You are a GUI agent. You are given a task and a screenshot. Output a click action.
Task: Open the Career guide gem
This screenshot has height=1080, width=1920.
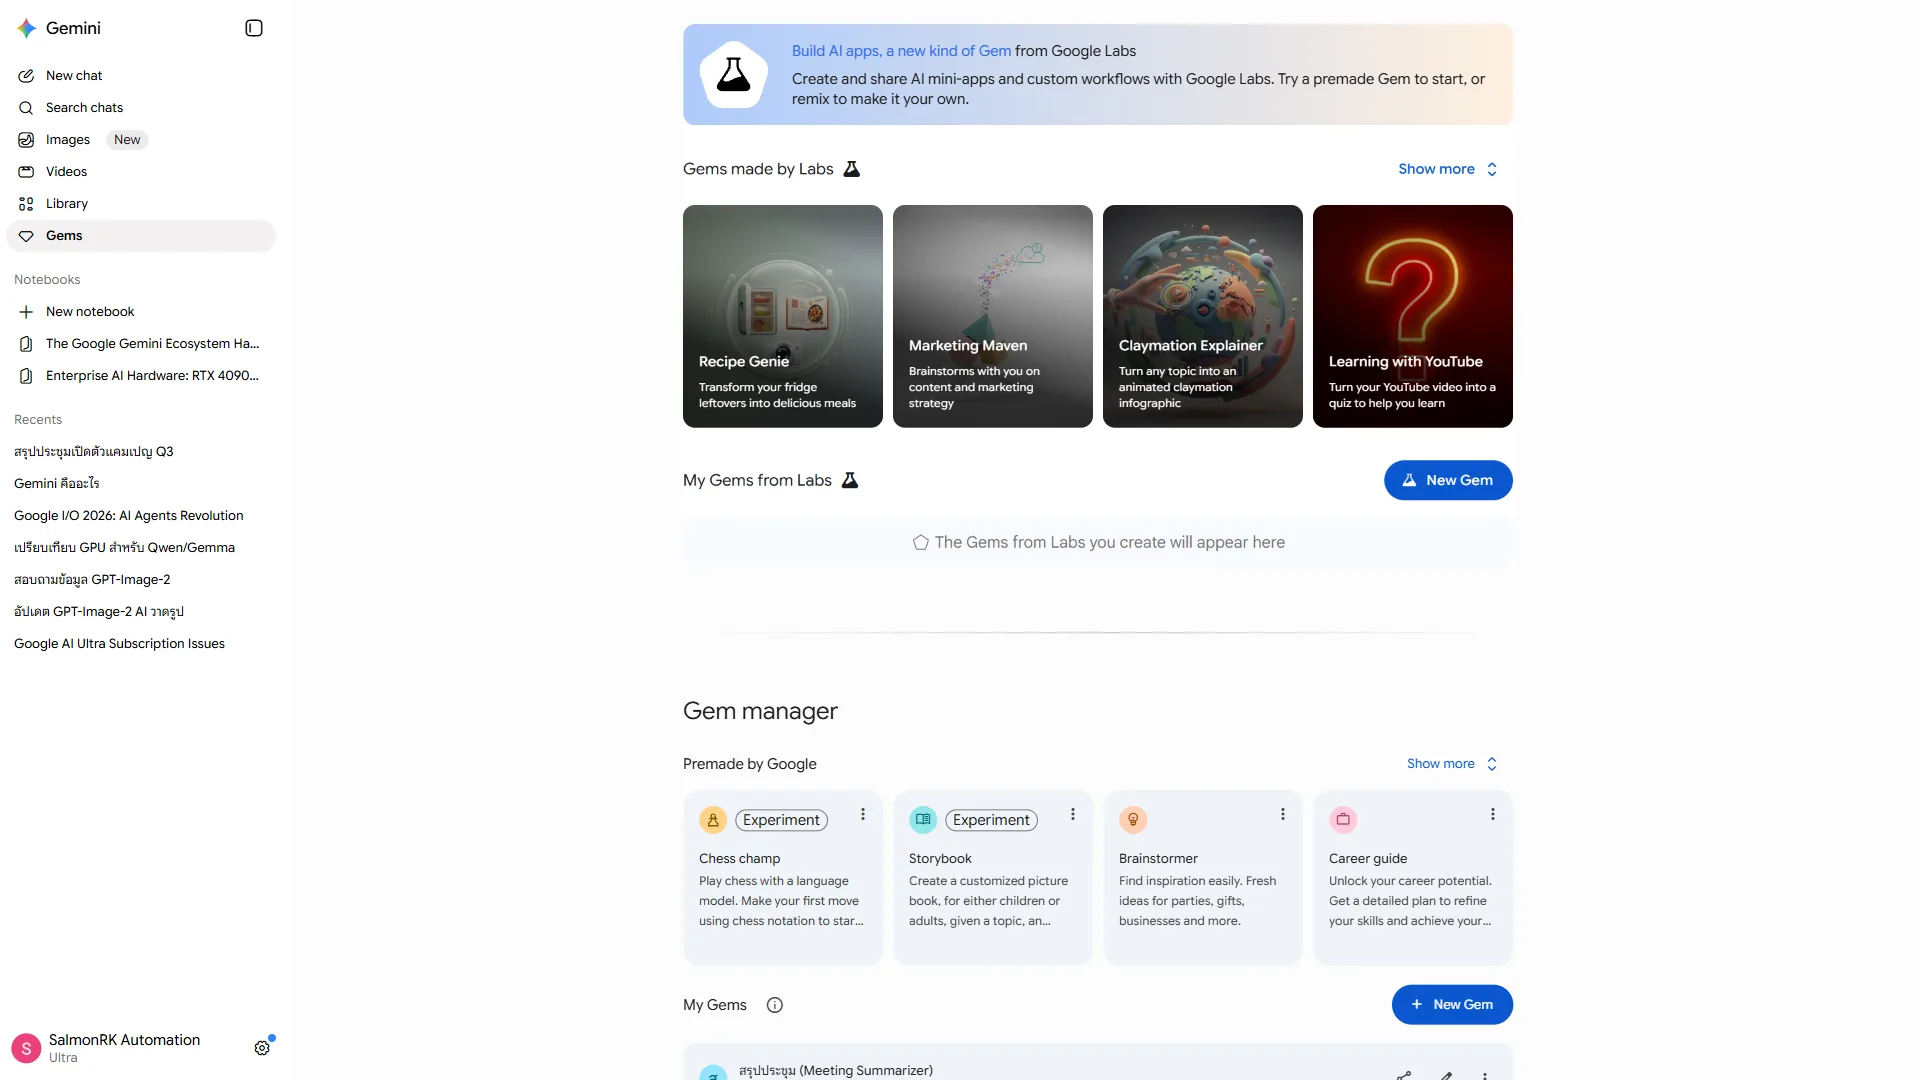[1413, 878]
